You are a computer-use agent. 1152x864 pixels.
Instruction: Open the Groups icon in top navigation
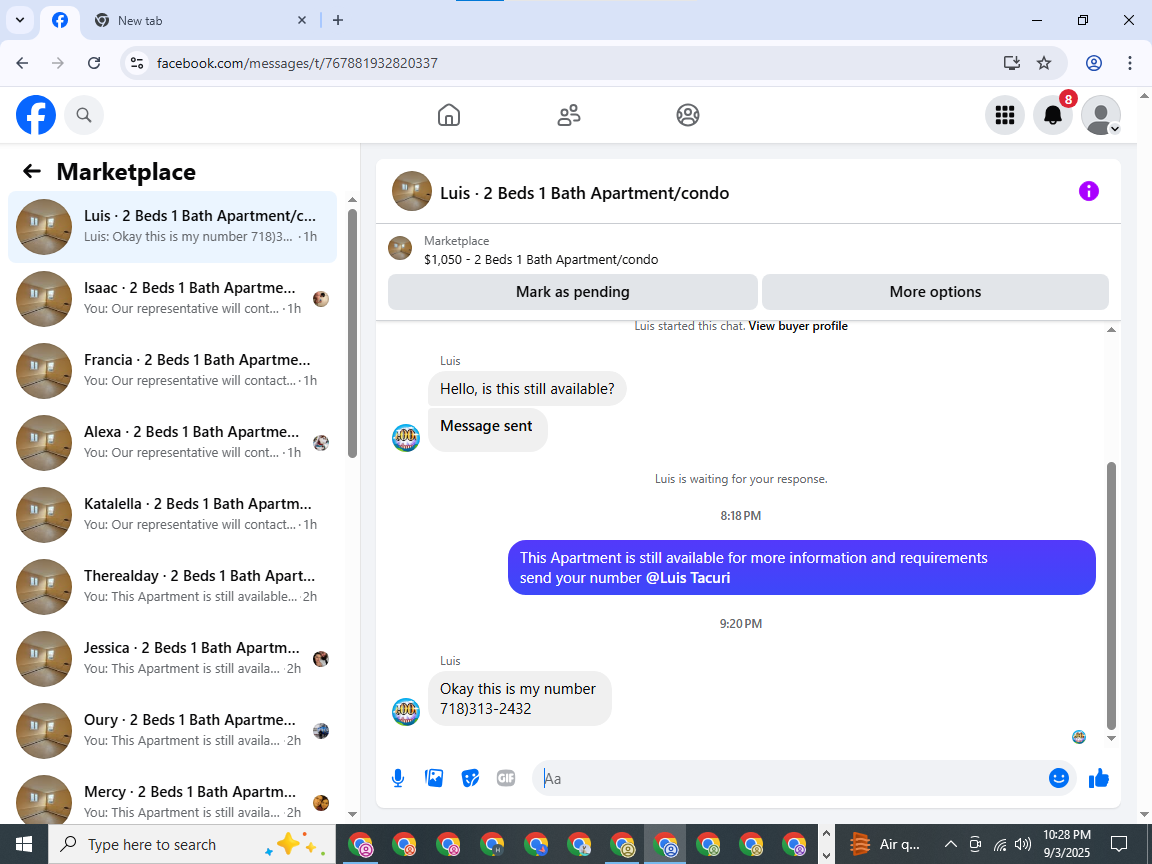click(x=688, y=115)
